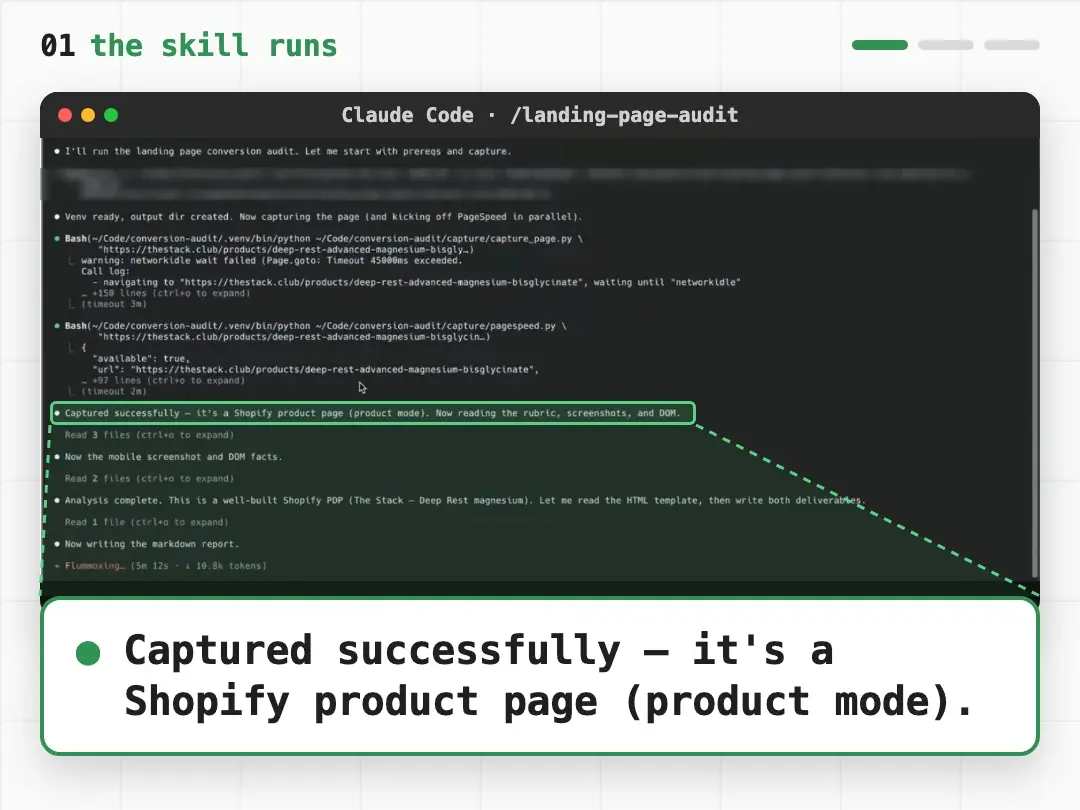Click the ""url":" JSON output line
The image size is (1080, 810).
(x=315, y=369)
